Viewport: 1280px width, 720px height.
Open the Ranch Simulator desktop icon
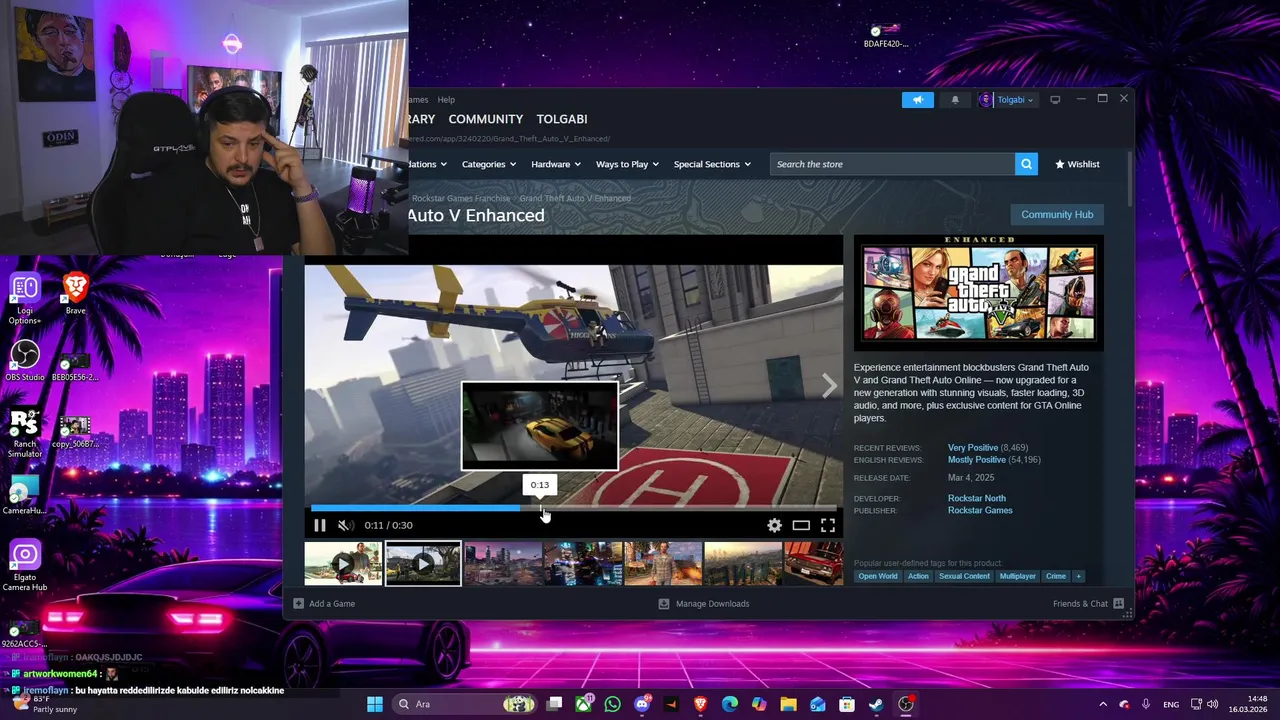25,434
